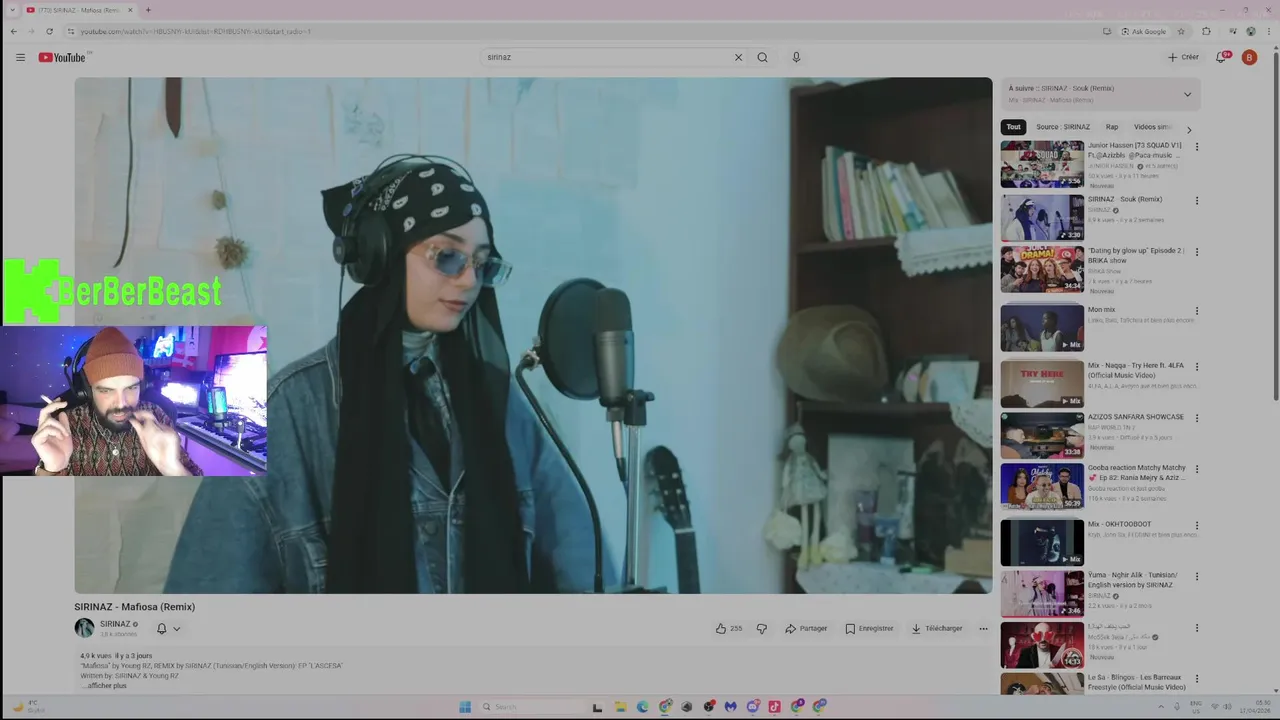1280x720 pixels.
Task: Dislike the video with thumbs down
Action: (761, 628)
